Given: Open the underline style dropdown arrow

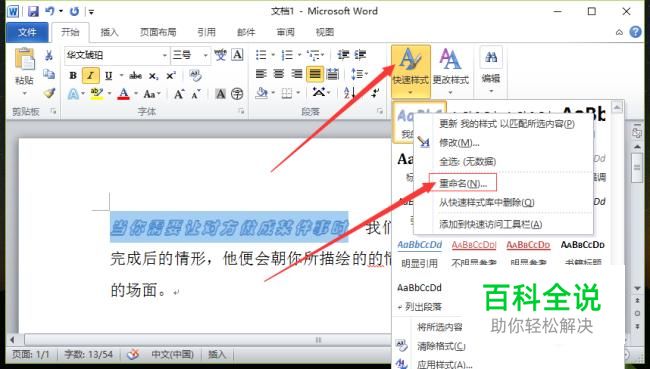Looking at the screenshot, I should [121, 75].
